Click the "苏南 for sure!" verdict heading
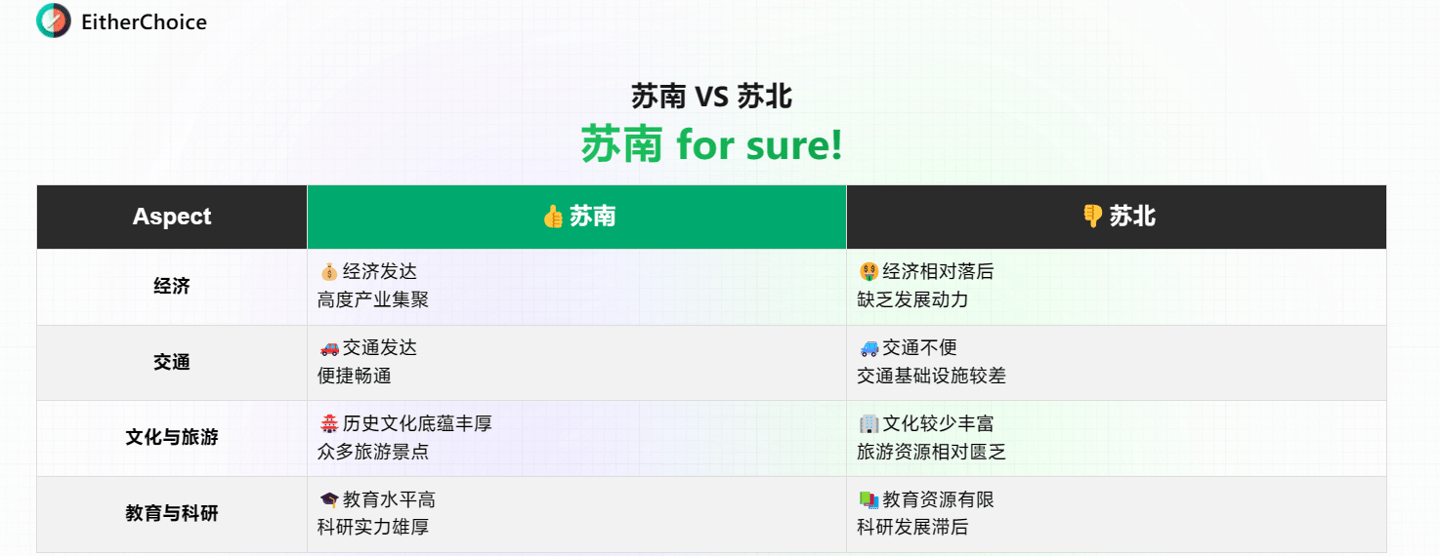The width and height of the screenshot is (1440, 556). [x=711, y=146]
